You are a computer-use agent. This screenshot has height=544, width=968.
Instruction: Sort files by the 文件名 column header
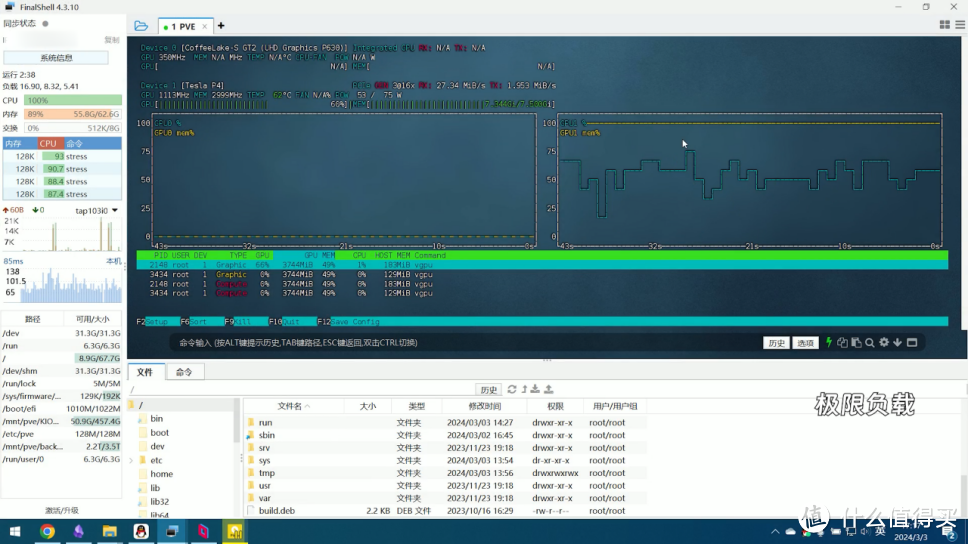(x=290, y=406)
